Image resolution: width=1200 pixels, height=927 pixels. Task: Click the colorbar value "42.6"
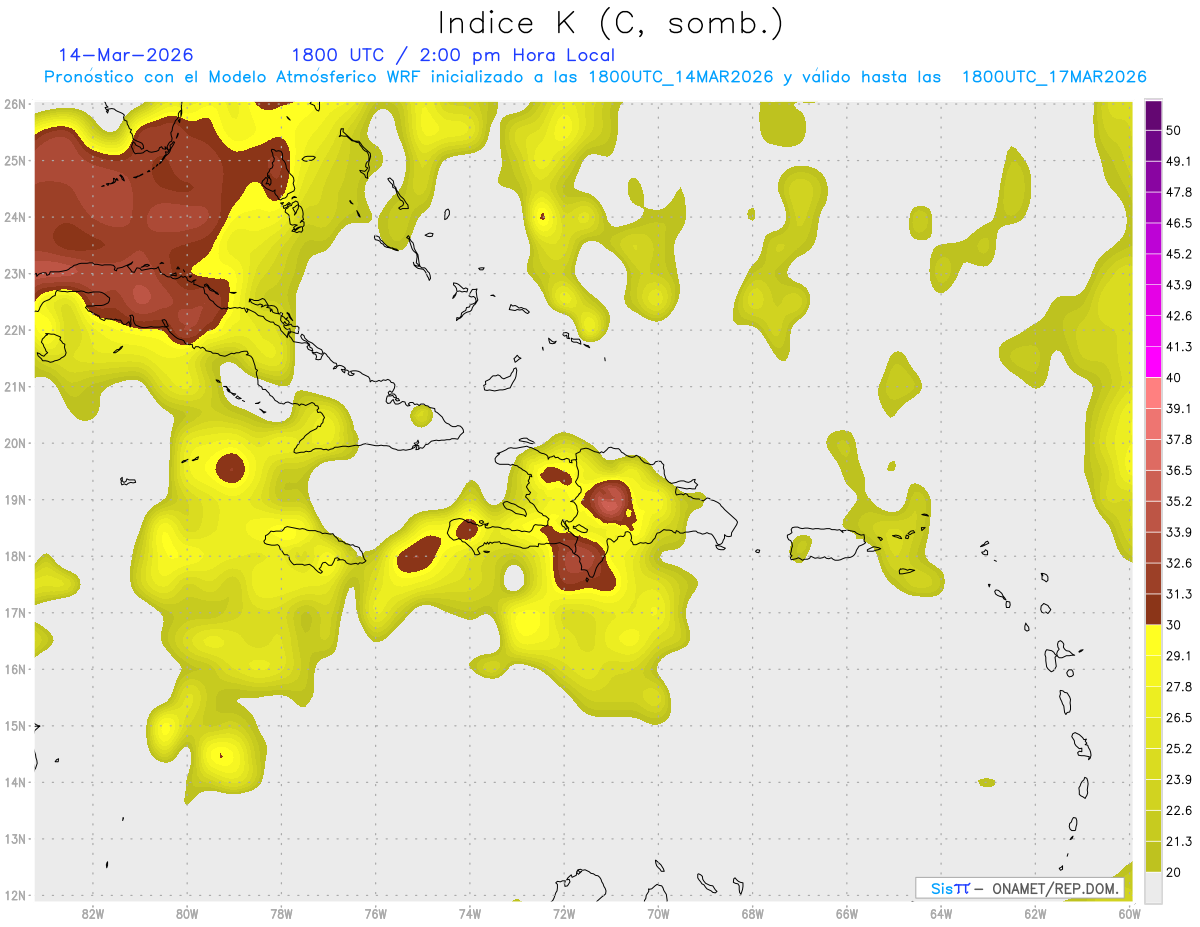click(x=1178, y=316)
